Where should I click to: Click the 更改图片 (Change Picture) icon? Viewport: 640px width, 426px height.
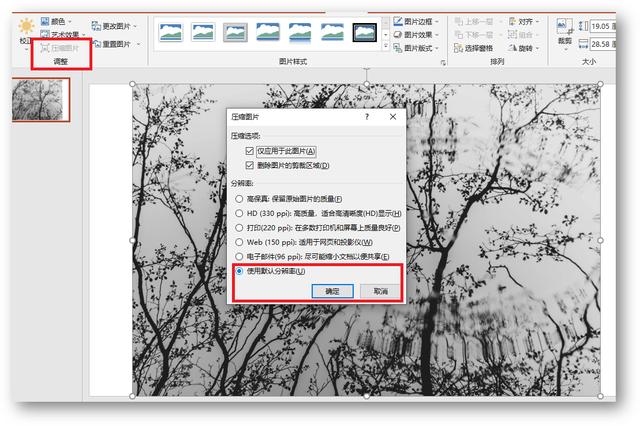96,26
